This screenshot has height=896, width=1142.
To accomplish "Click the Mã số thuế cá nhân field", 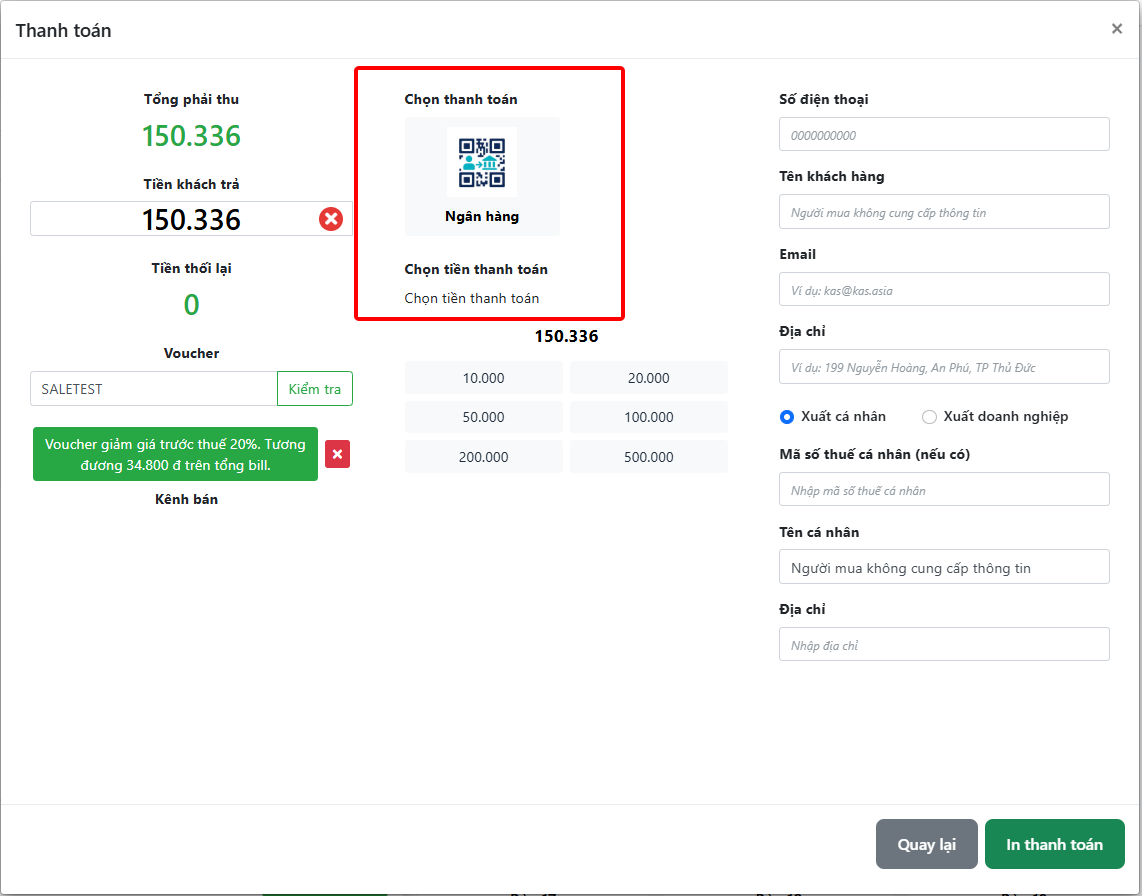I will coord(944,490).
